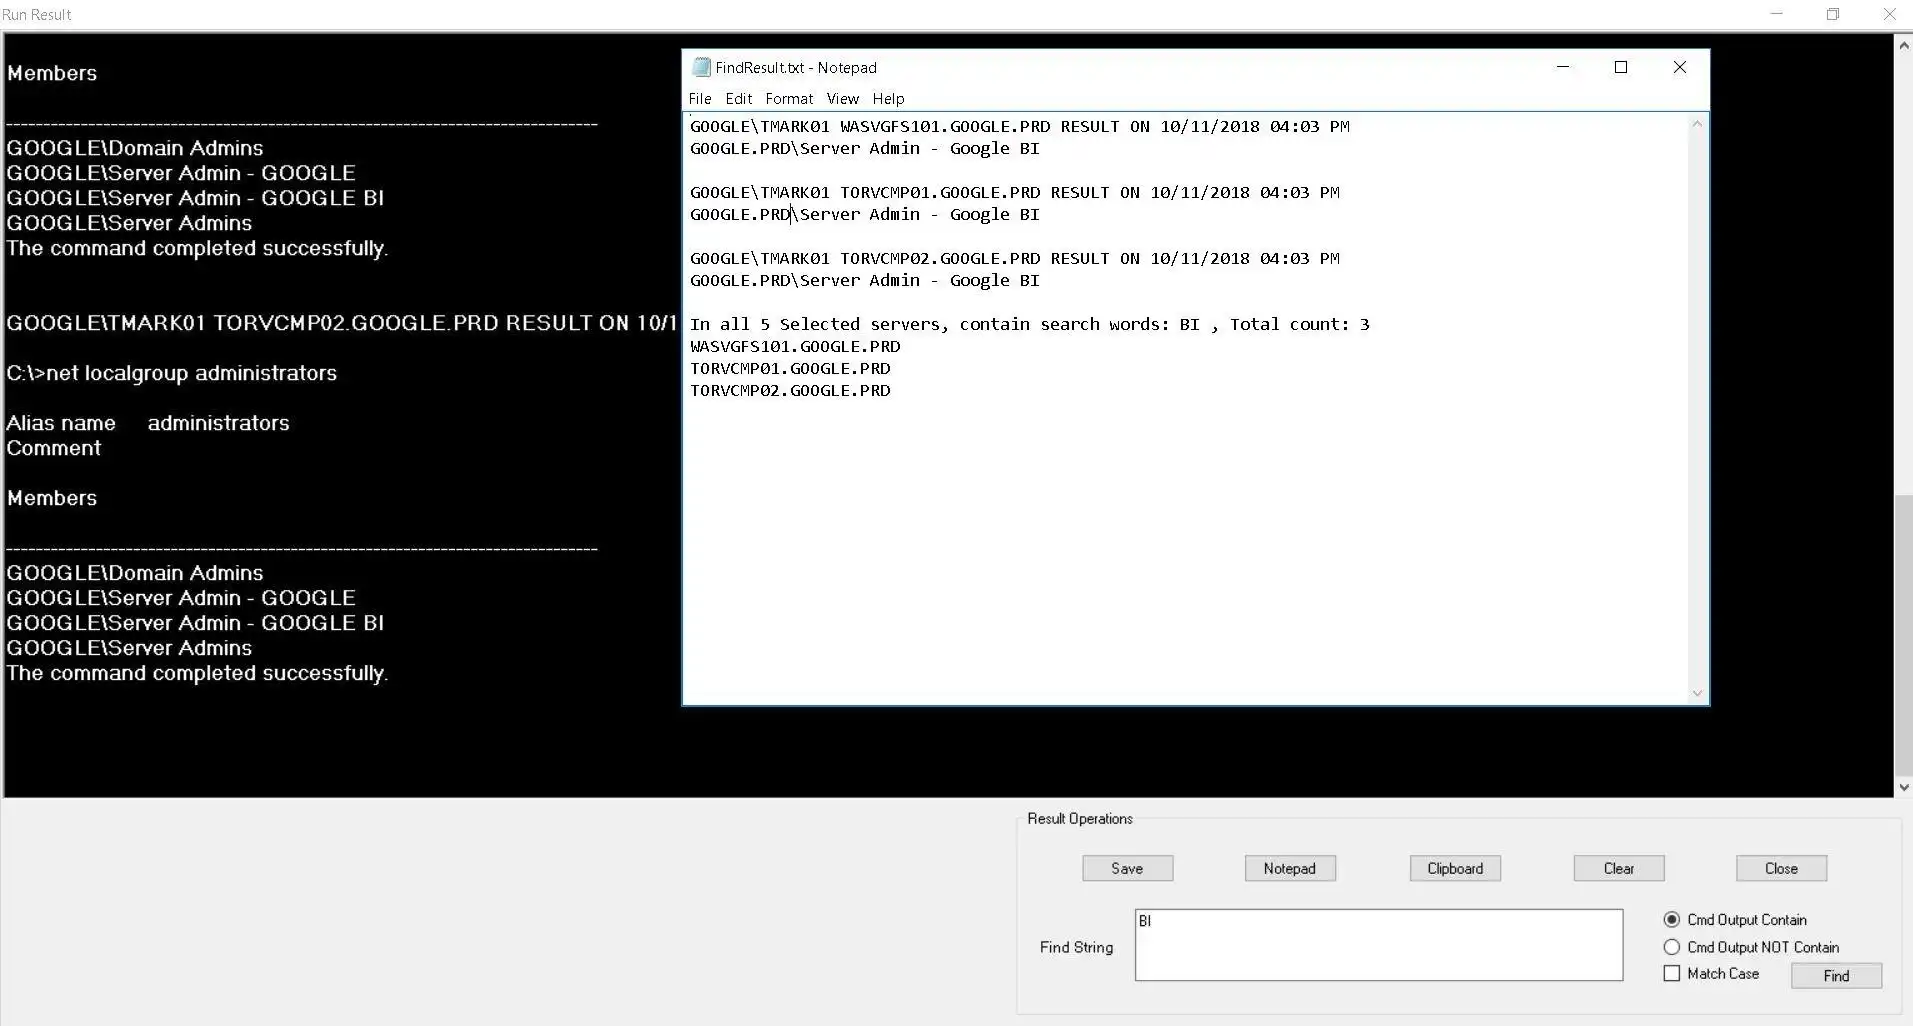Click the 'Comment' line in console output
The height and width of the screenshot is (1026, 1913).
pyautogui.click(x=54, y=448)
